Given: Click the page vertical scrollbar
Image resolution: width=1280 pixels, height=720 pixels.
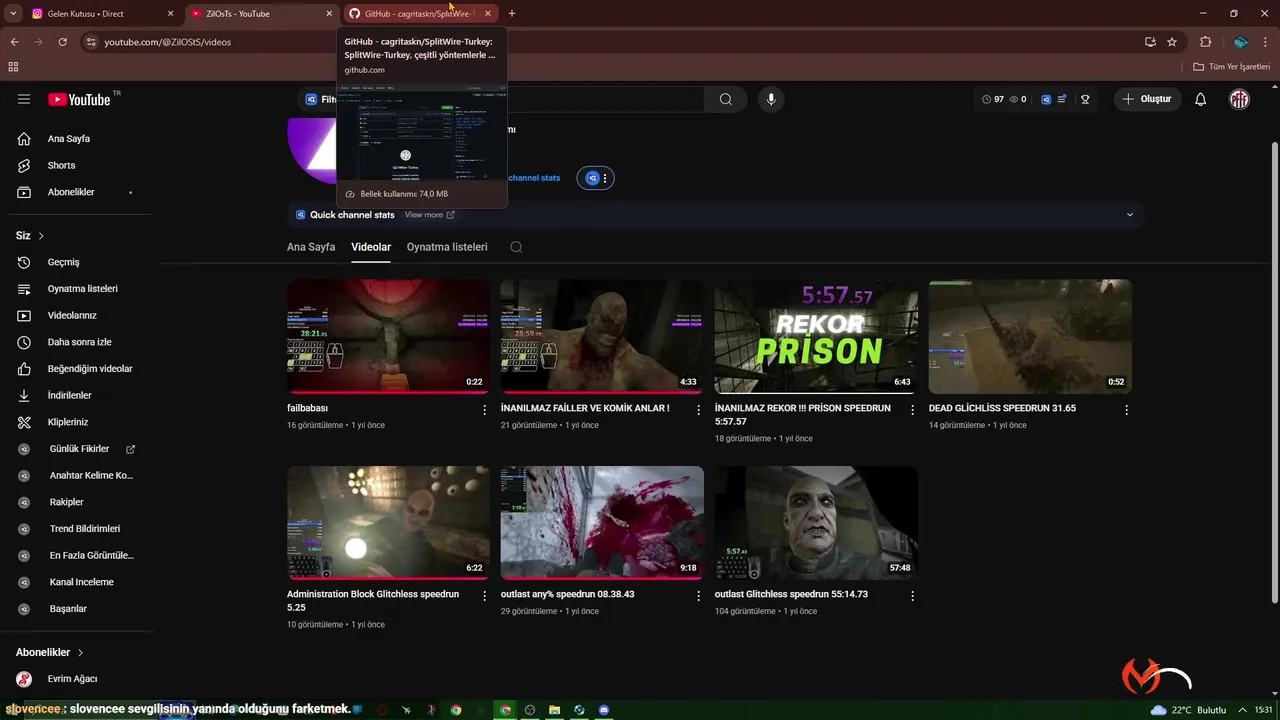Looking at the screenshot, I should (1274, 370).
